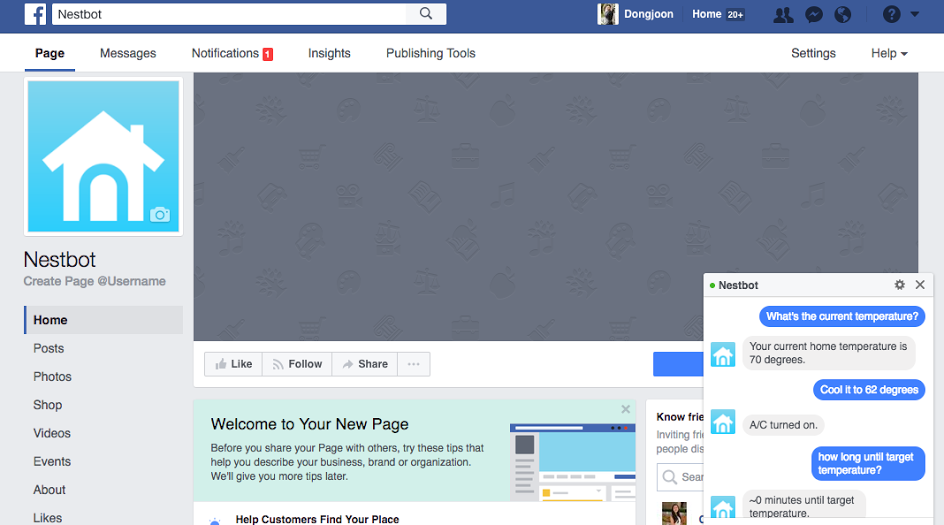Click 'how long until target temperature?' message
The height and width of the screenshot is (525, 944).
click(x=868, y=463)
